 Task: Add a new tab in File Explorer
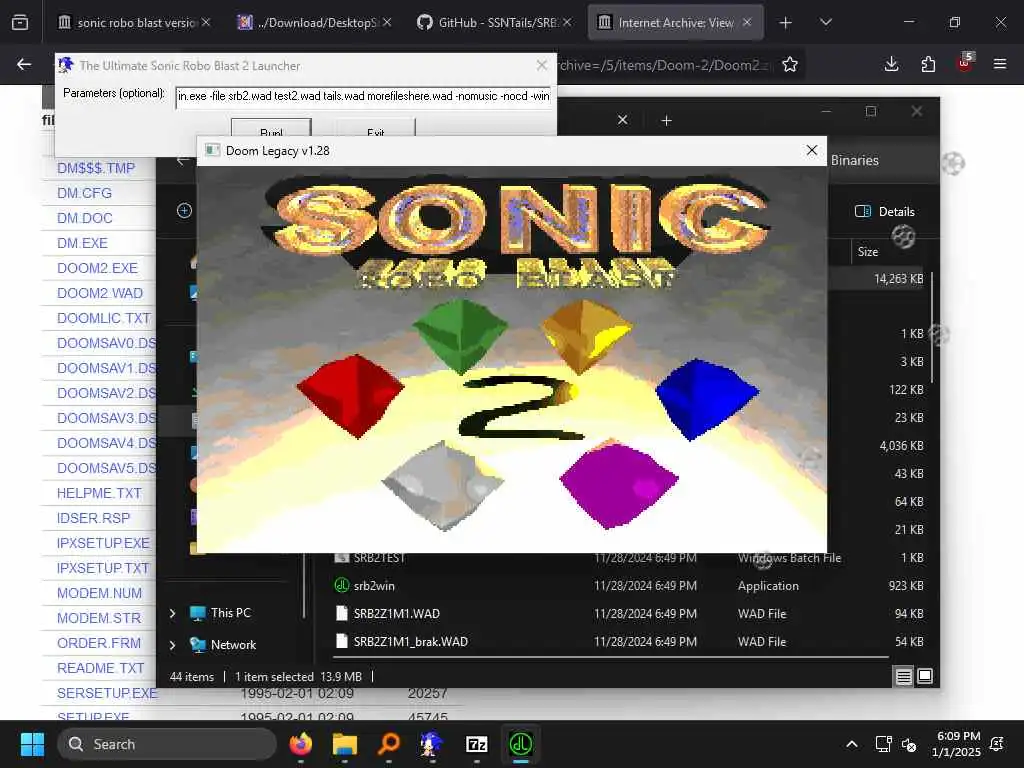tap(666, 120)
